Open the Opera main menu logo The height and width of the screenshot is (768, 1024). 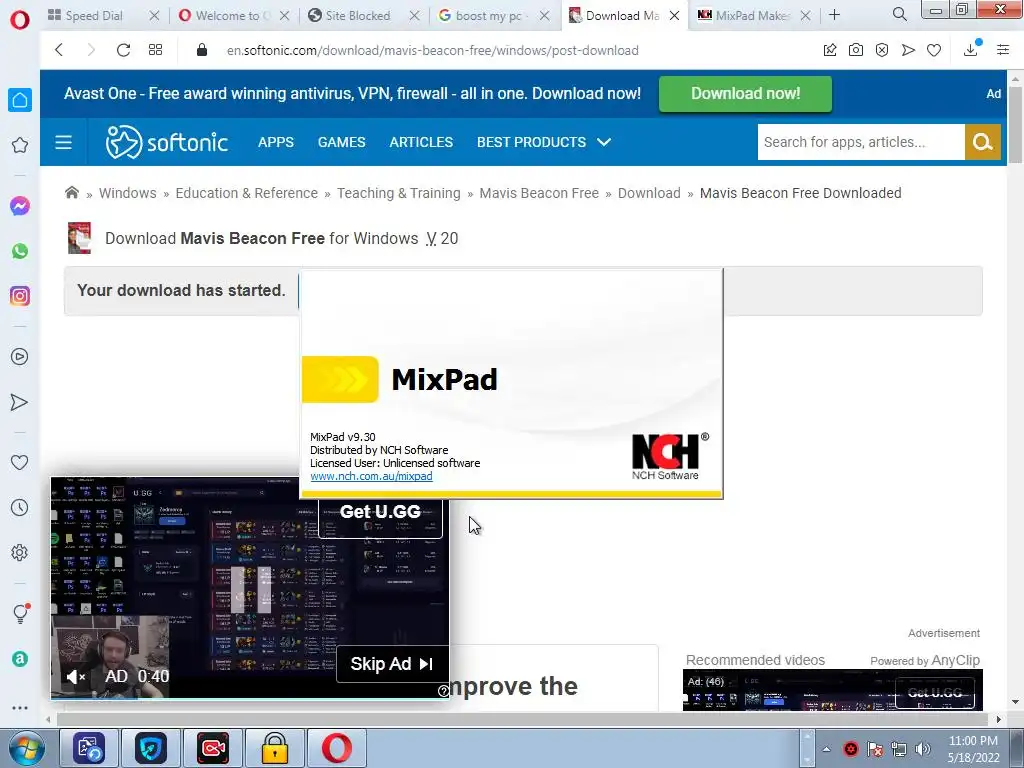(x=20, y=20)
